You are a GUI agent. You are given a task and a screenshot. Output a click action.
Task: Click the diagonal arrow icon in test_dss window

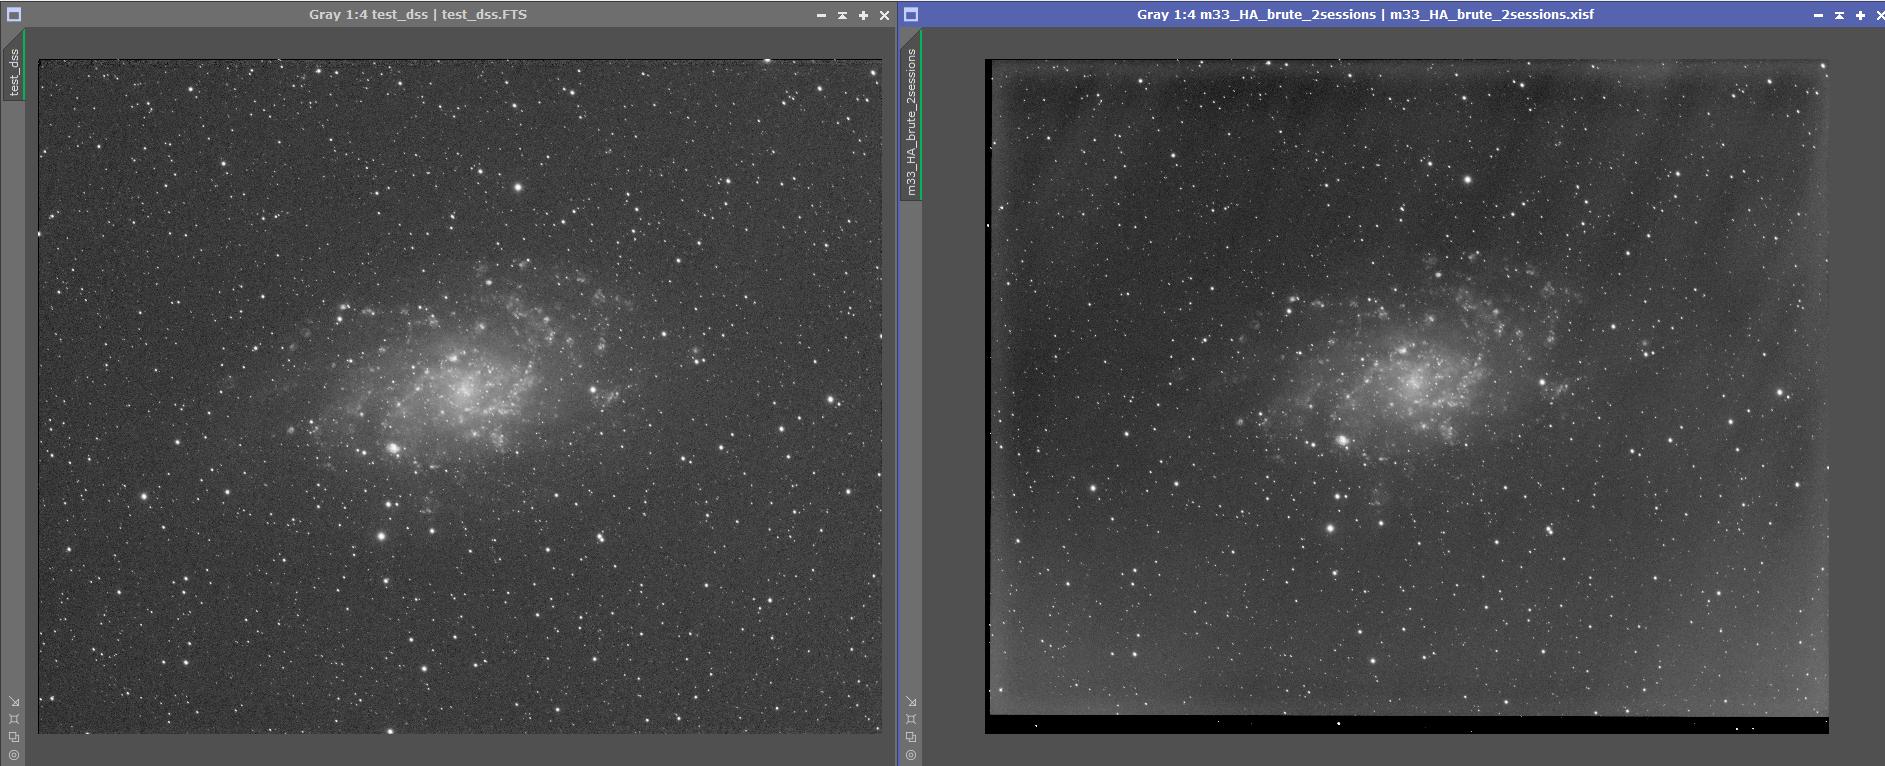pyautogui.click(x=14, y=702)
